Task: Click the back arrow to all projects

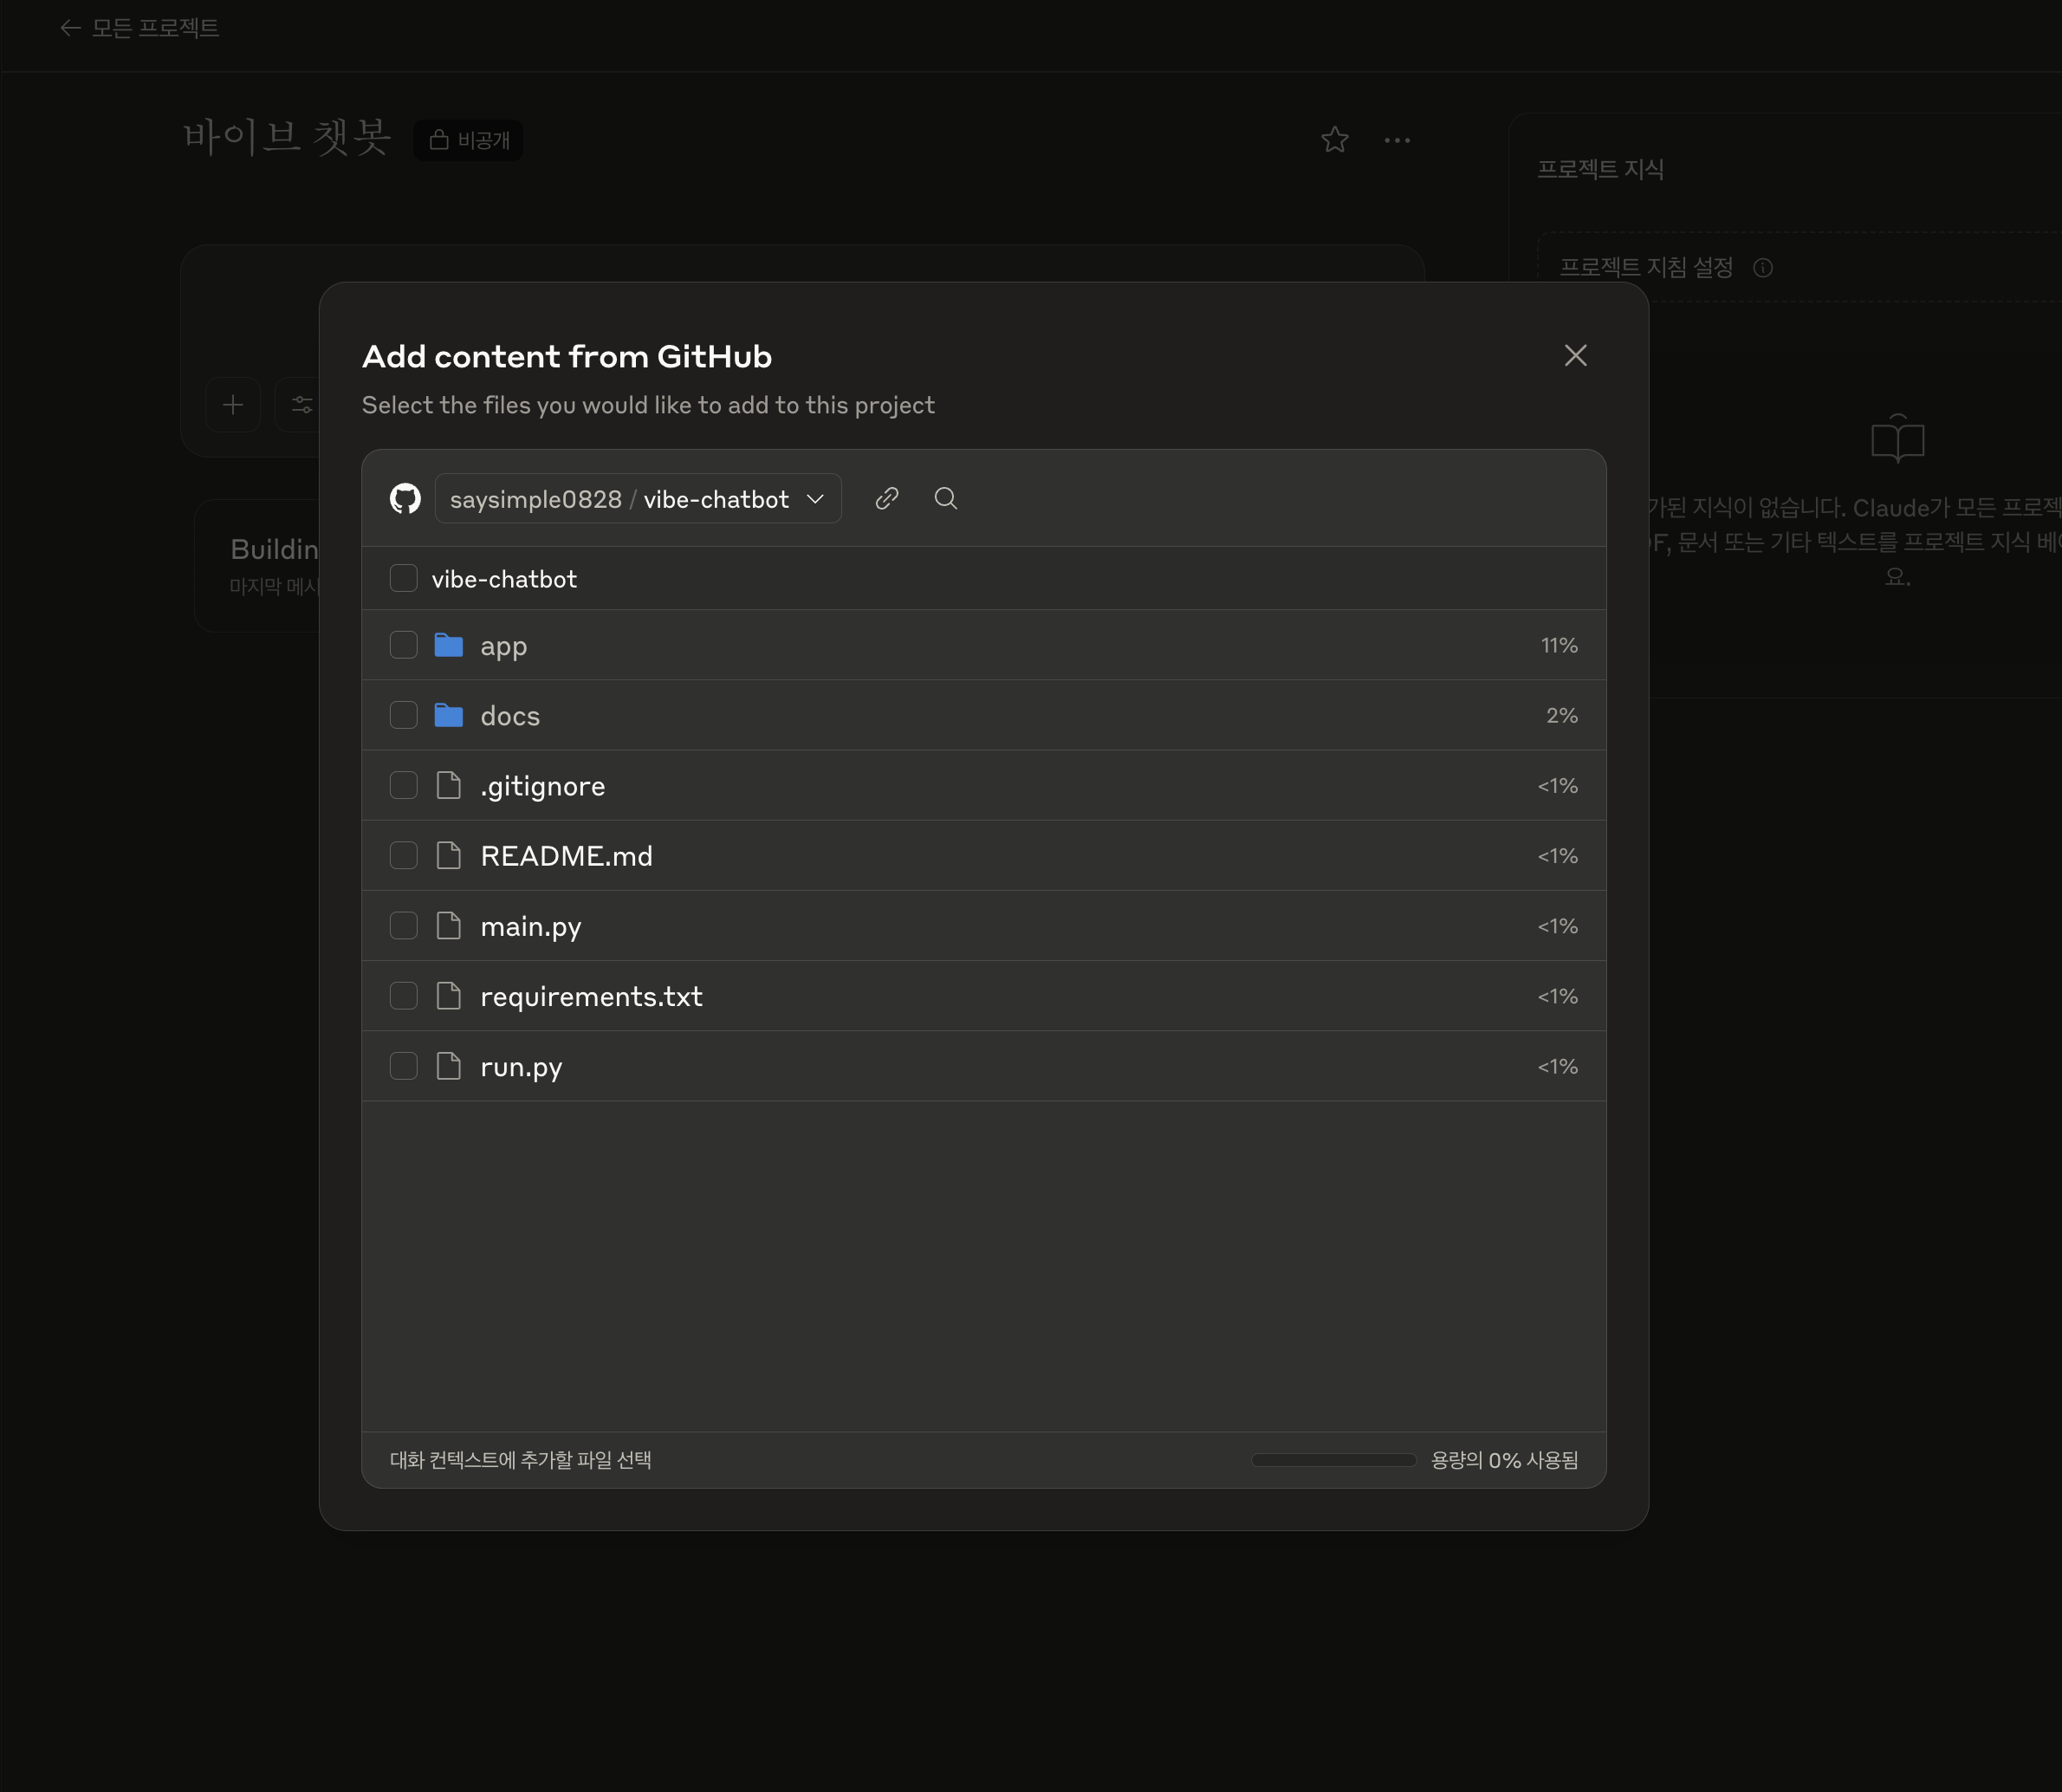Action: (70, 28)
